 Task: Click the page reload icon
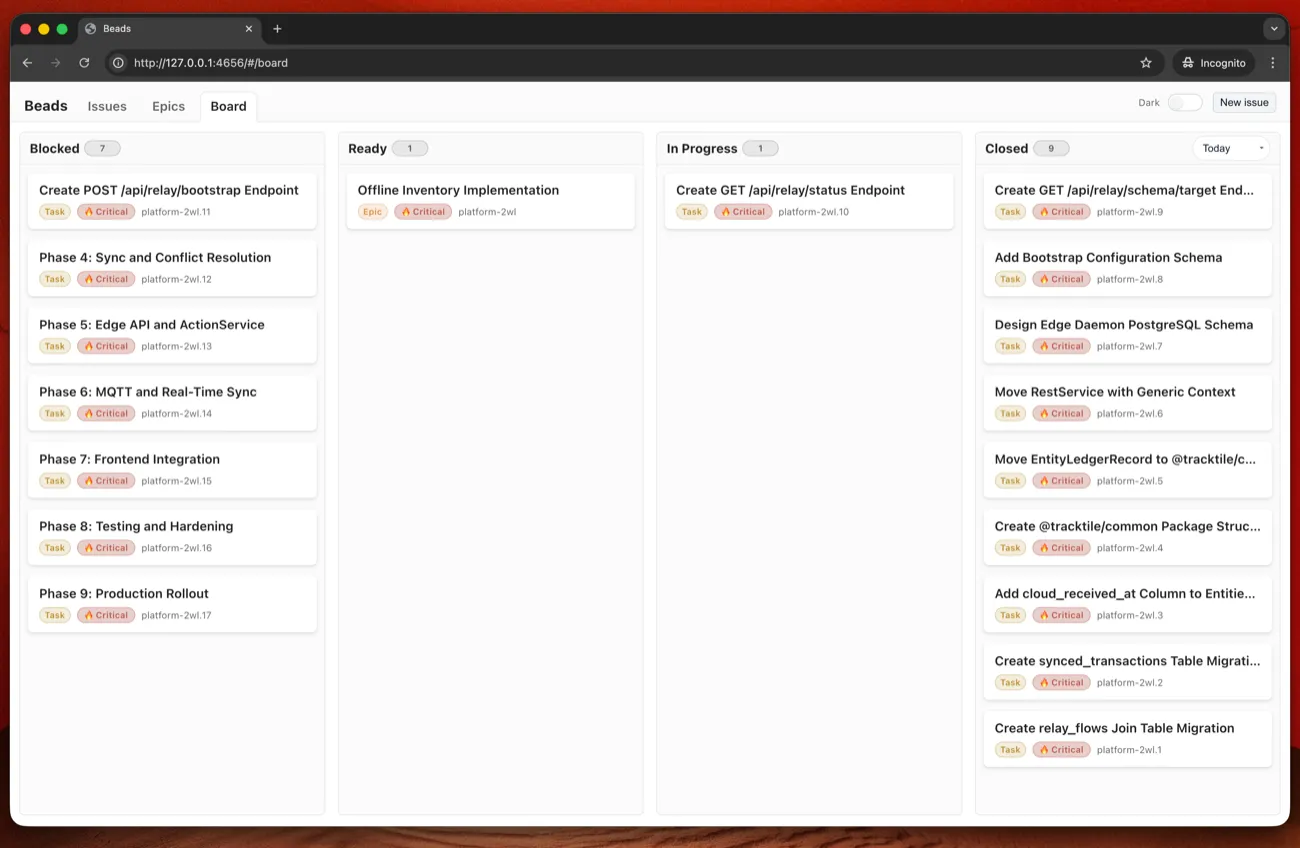(x=83, y=62)
